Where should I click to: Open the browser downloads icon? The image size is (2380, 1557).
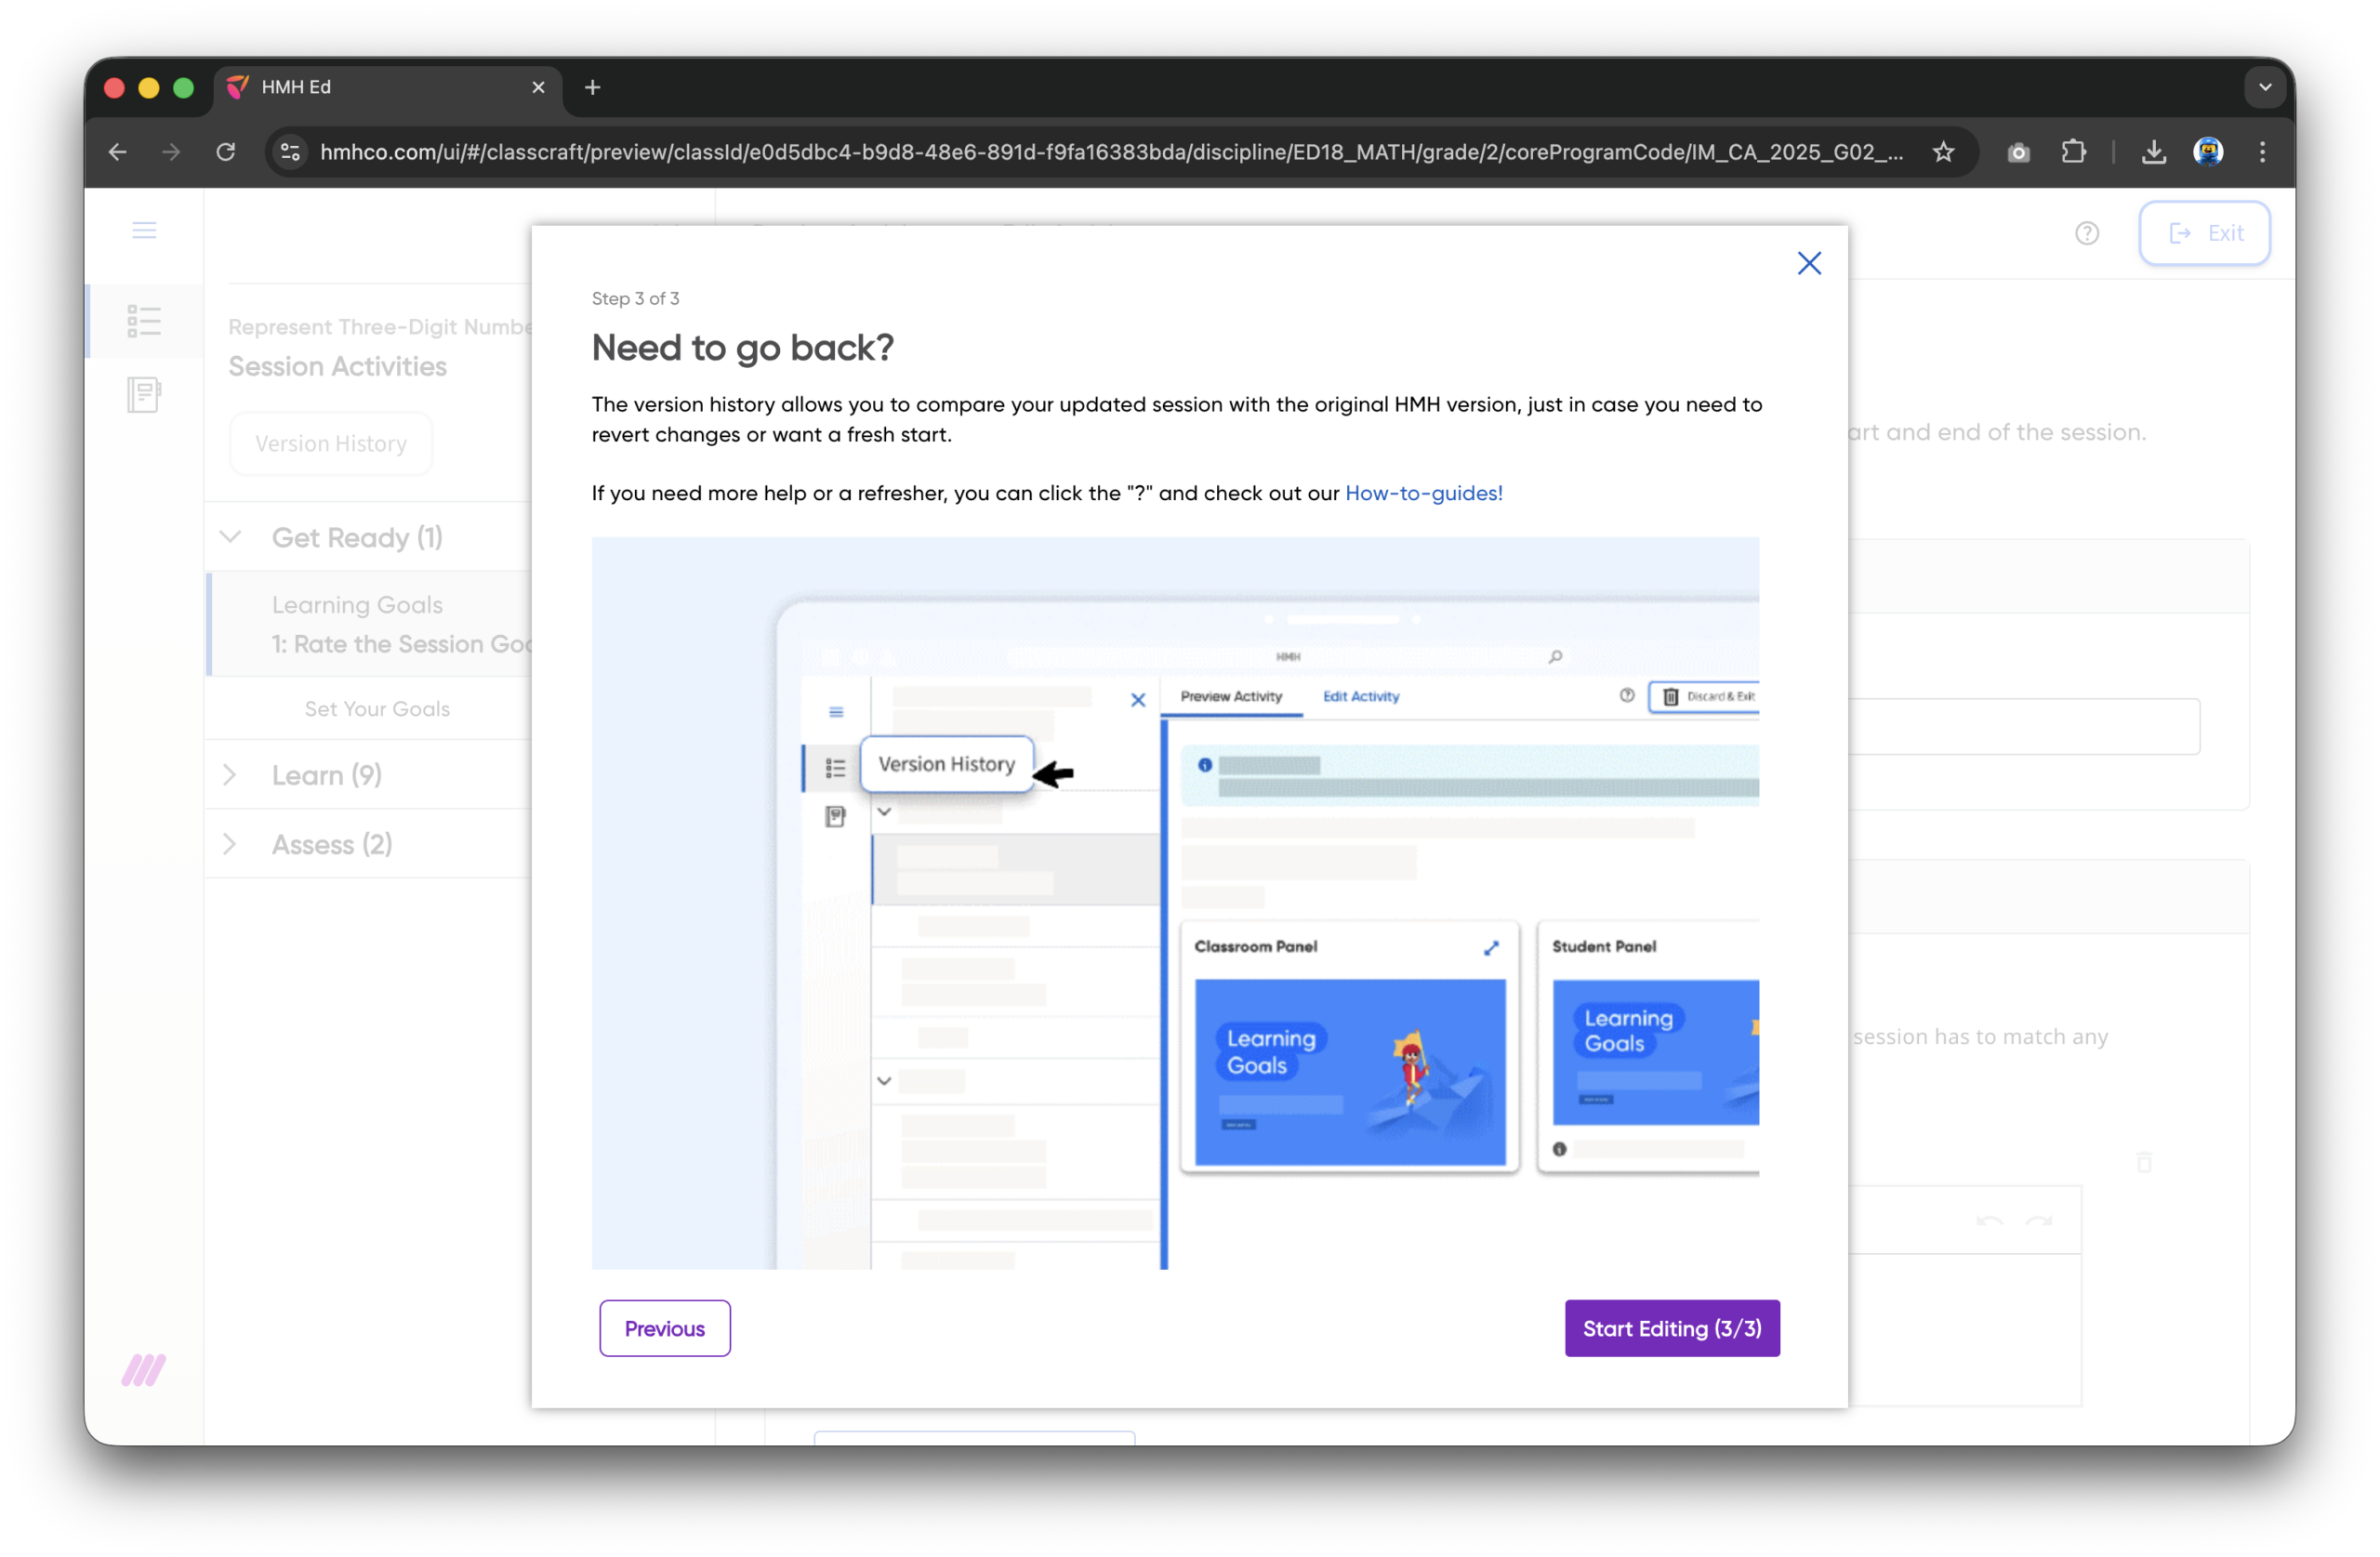click(2153, 152)
